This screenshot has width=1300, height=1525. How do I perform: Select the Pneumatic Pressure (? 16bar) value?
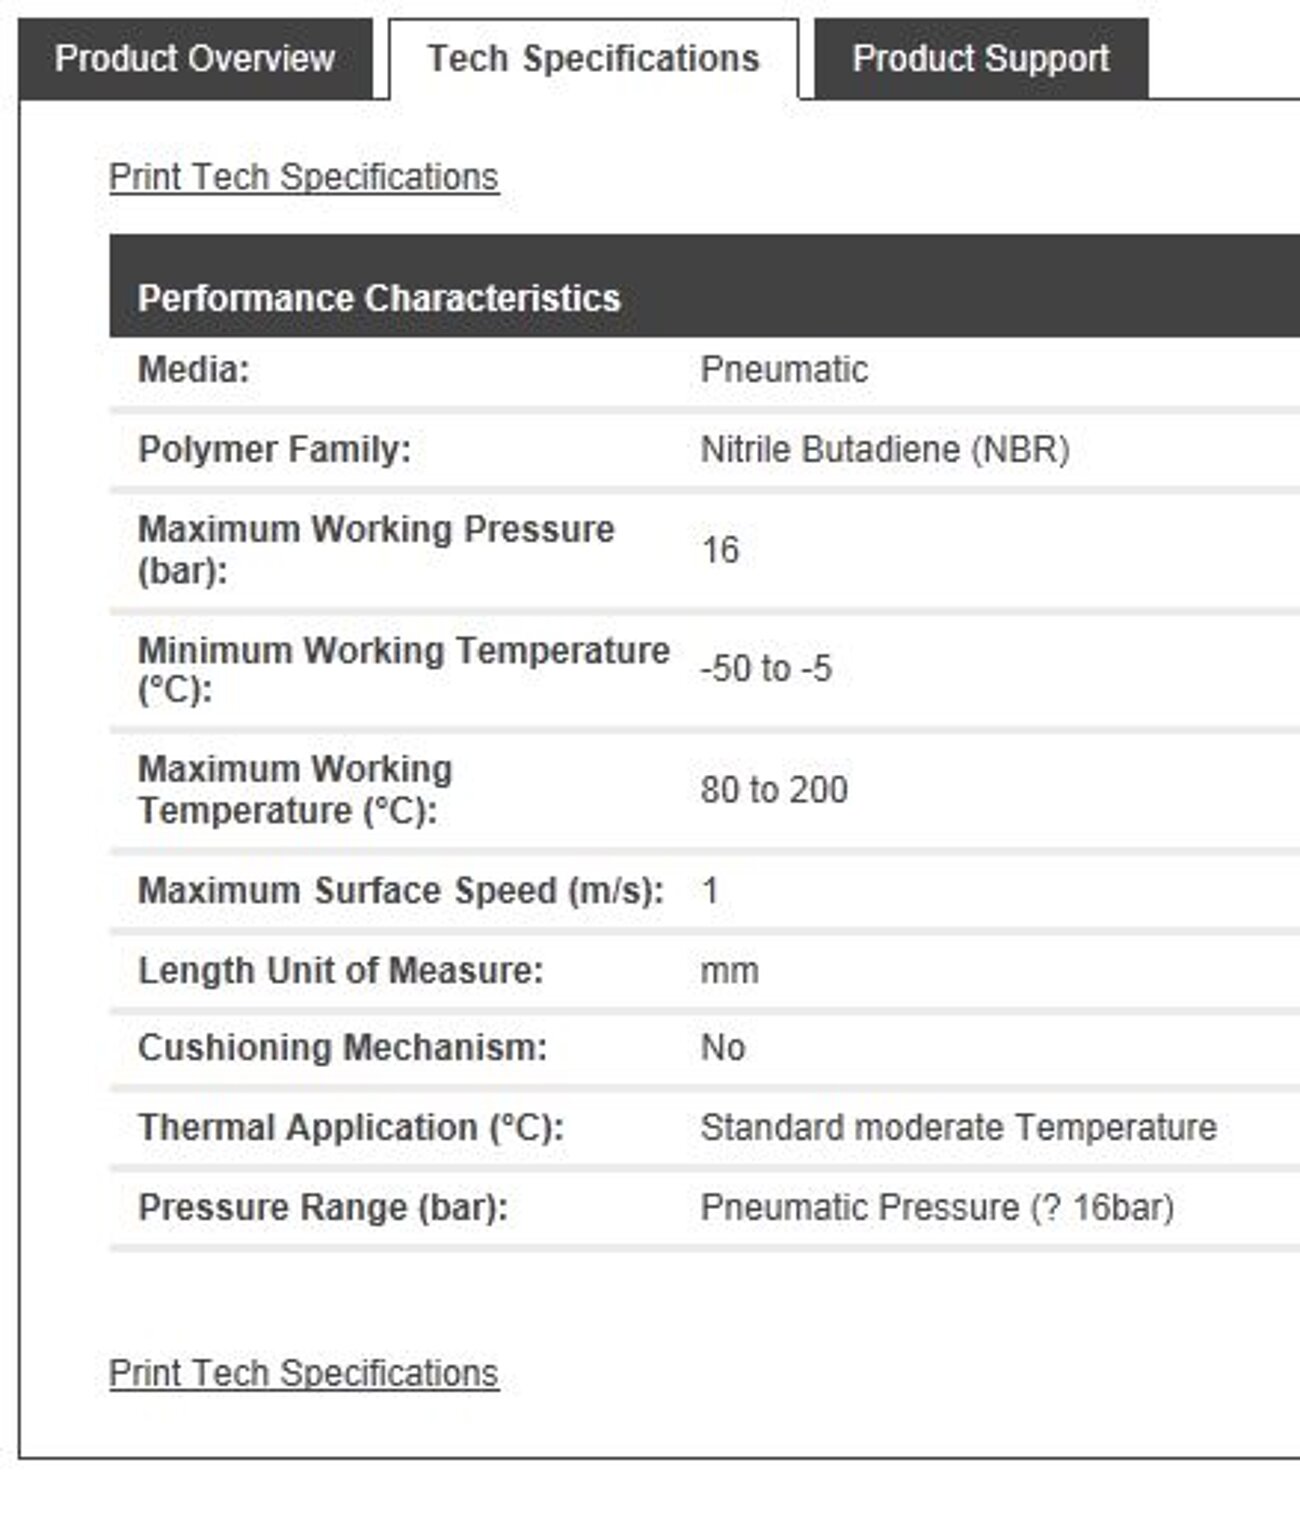tap(937, 1208)
